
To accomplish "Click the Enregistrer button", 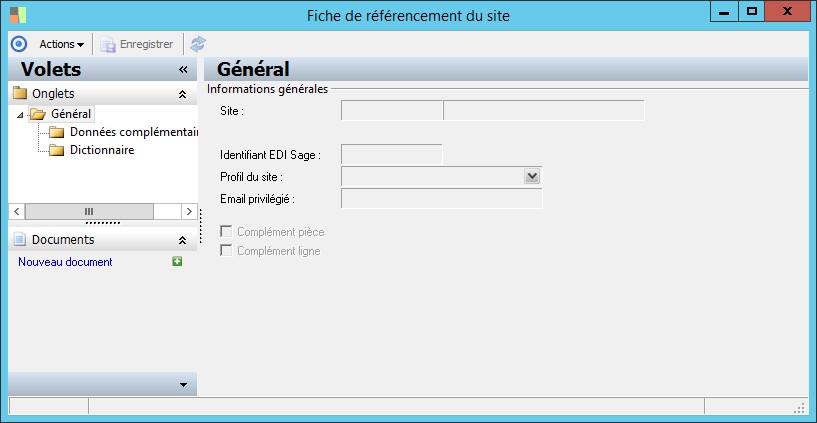I will click(x=137, y=44).
